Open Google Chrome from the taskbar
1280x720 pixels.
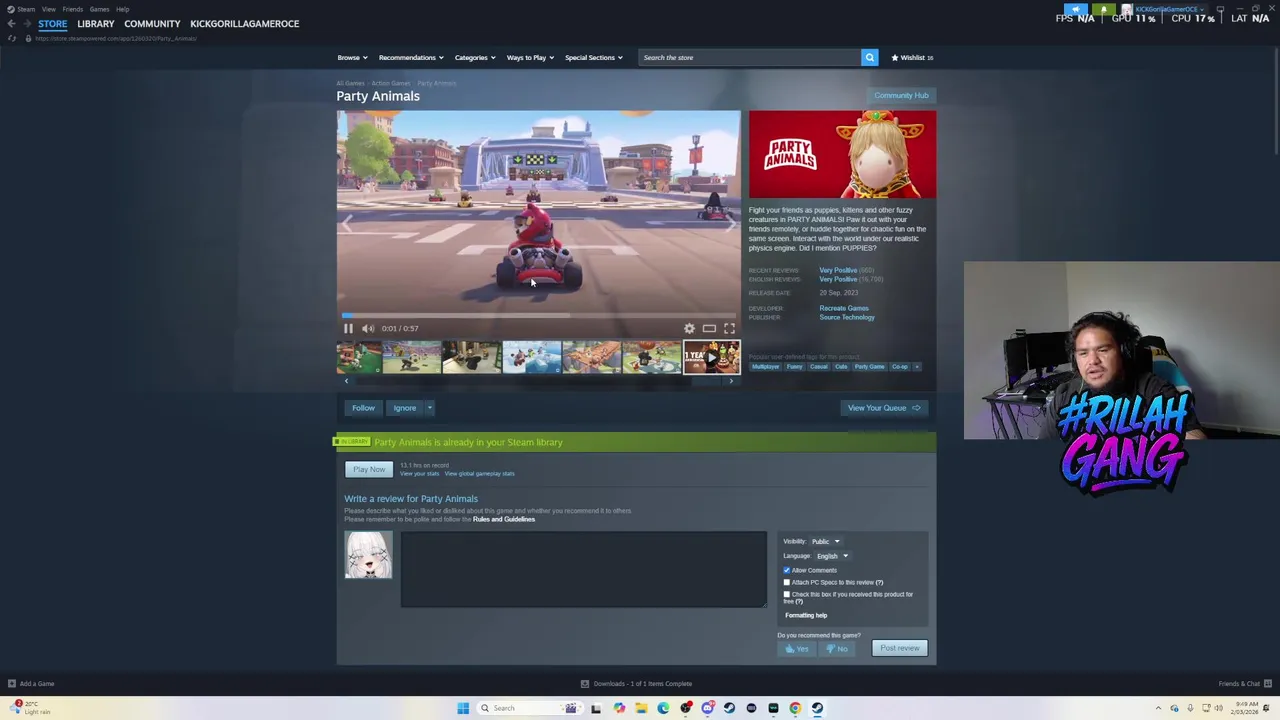pyautogui.click(x=795, y=708)
